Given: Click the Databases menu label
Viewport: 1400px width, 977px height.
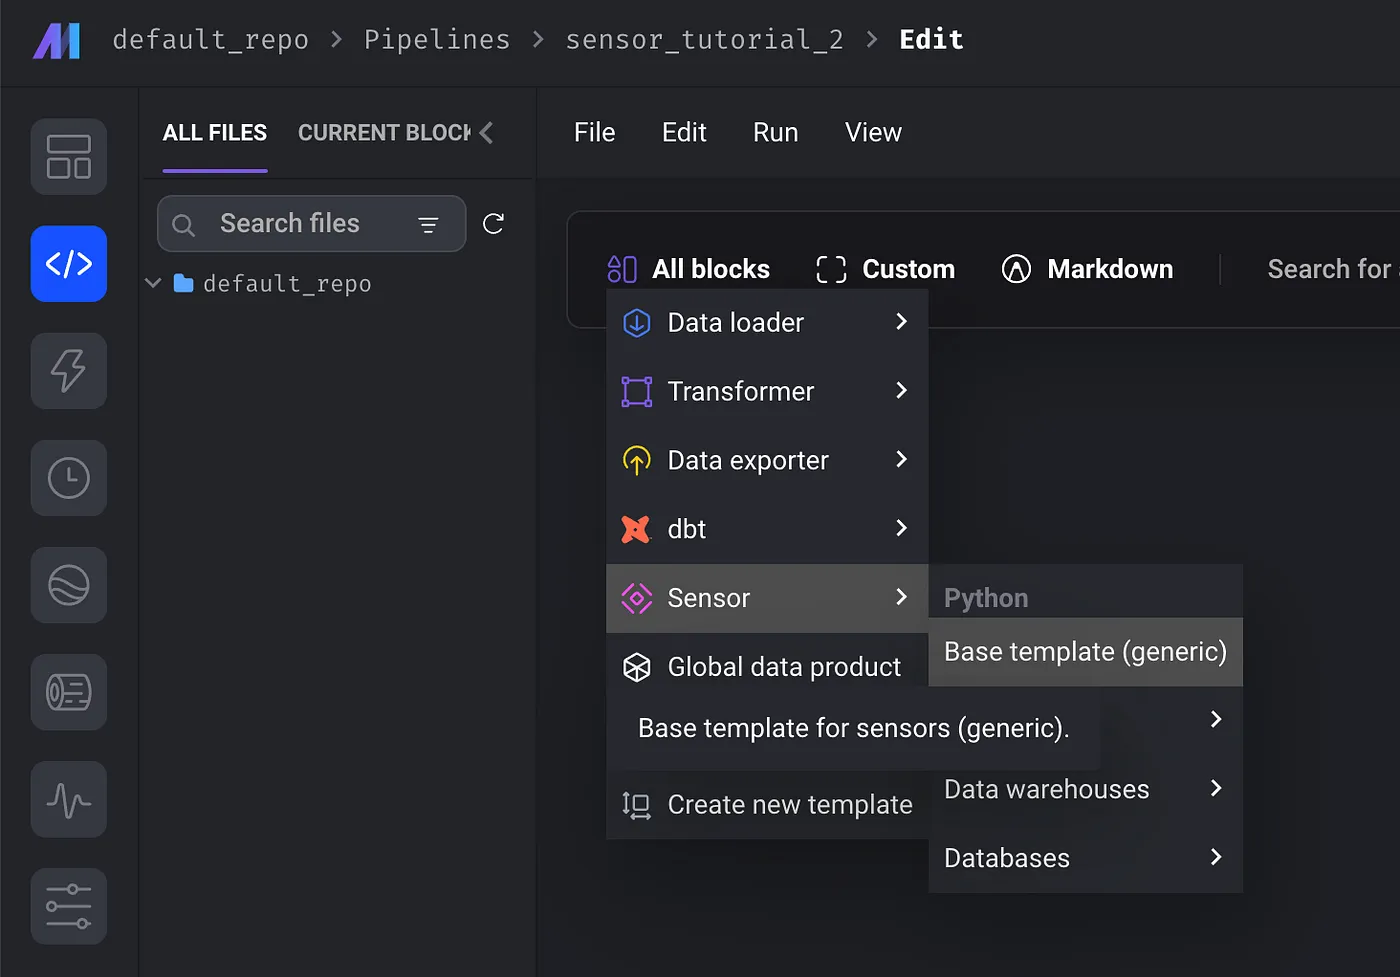Looking at the screenshot, I should click(x=1006, y=858).
